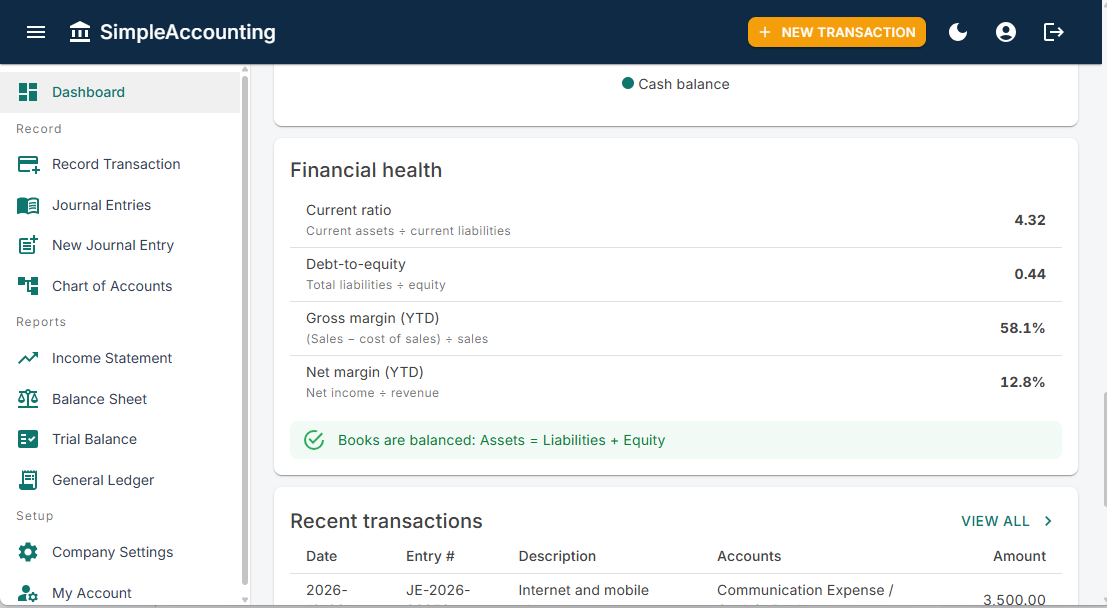Click the Total liabilities ÷ equity subtitle
The height and width of the screenshot is (608, 1107).
click(376, 285)
